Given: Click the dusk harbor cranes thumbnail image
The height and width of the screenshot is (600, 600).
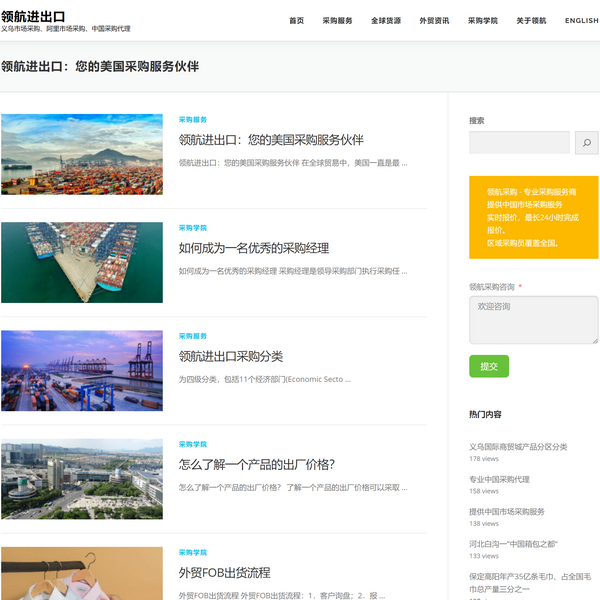Looking at the screenshot, I should pos(82,370).
